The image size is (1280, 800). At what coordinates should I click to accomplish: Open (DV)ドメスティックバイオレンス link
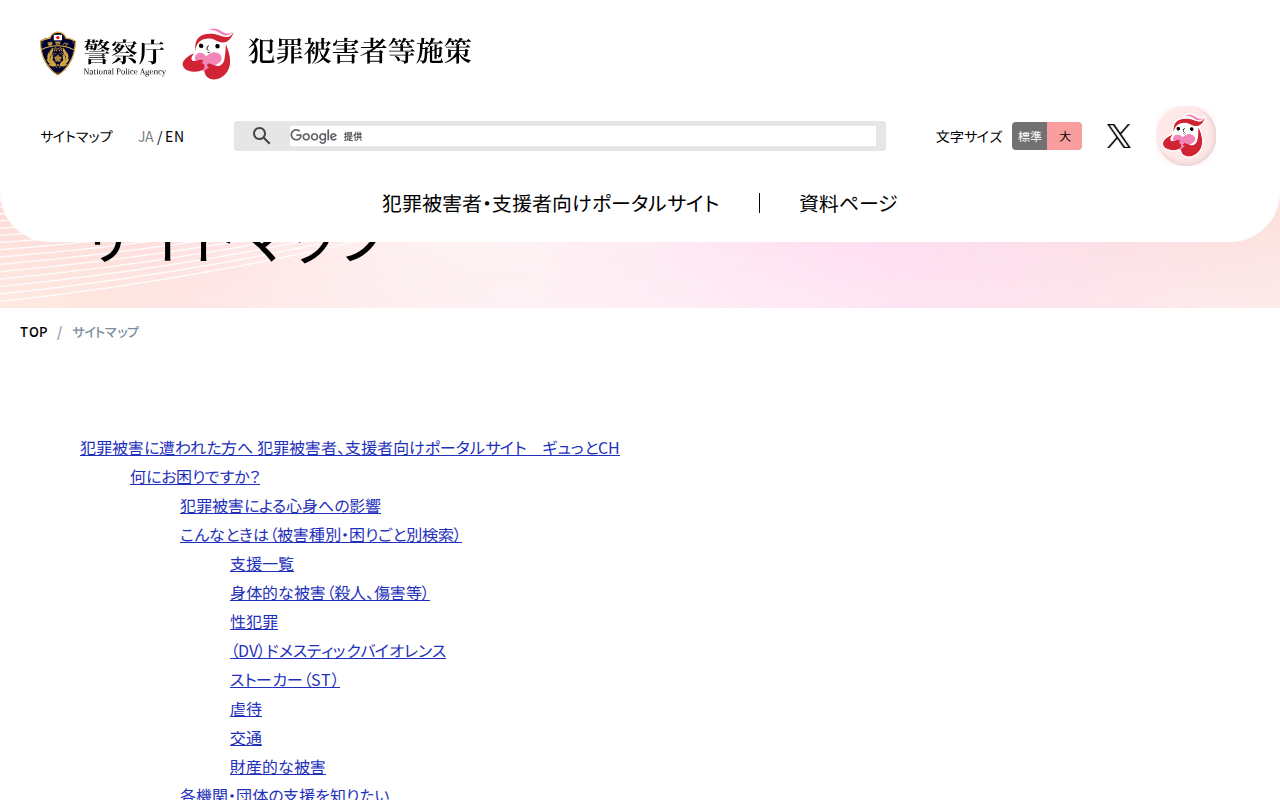tap(338, 651)
